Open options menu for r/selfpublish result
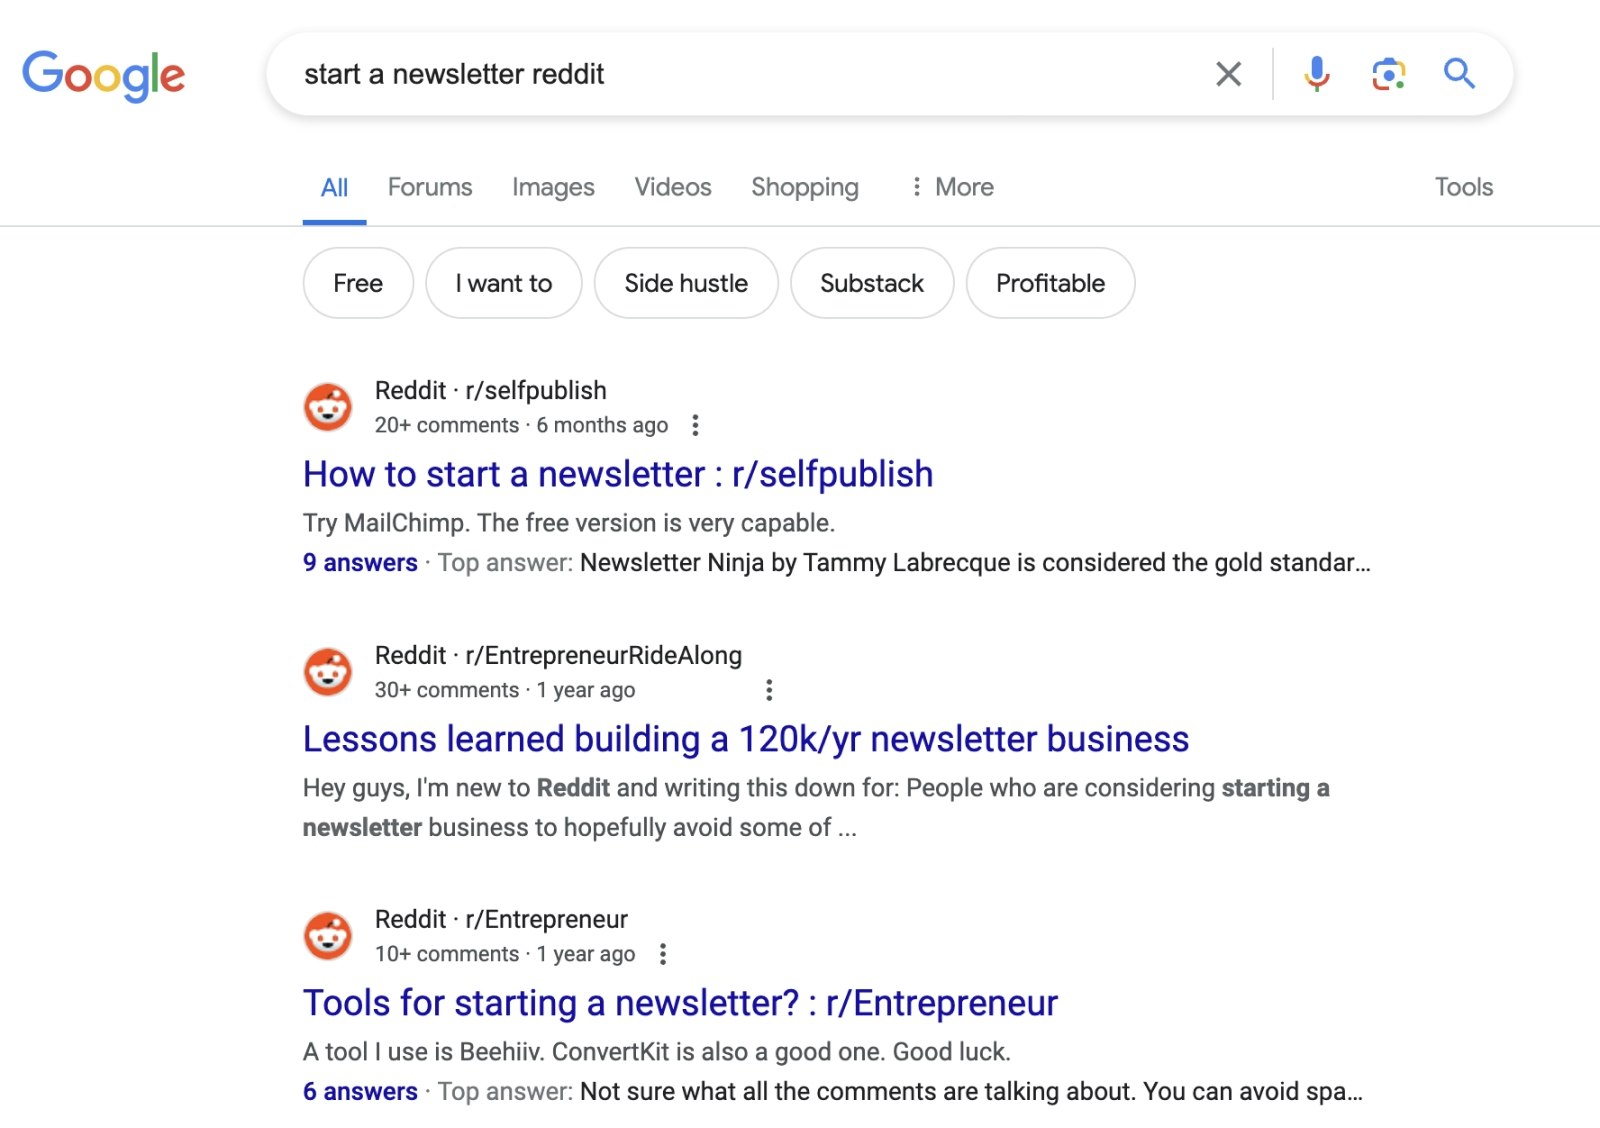1600x1128 pixels. coord(695,425)
